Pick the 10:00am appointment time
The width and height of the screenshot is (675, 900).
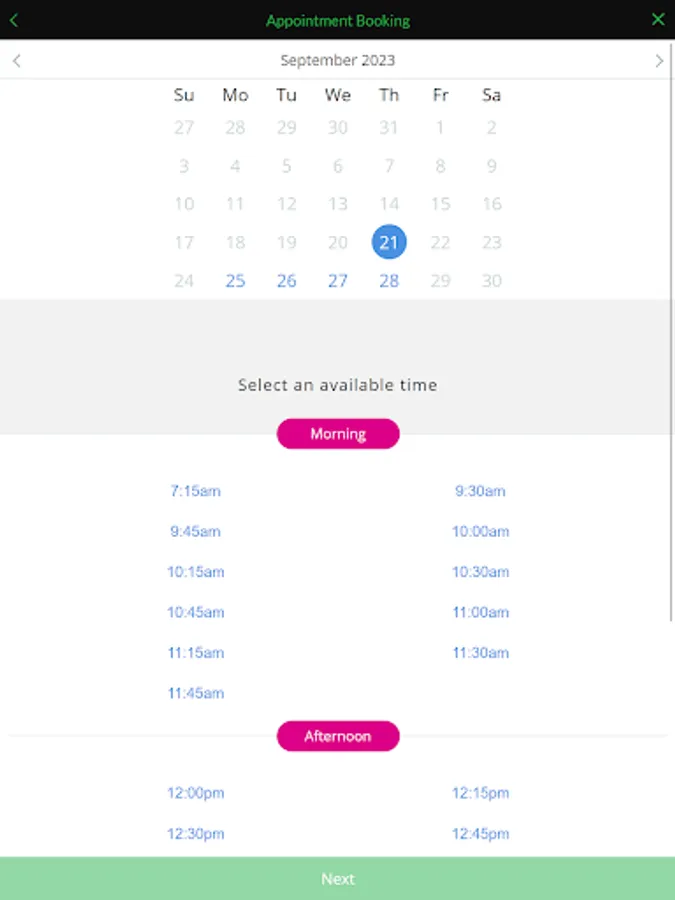[x=480, y=532]
